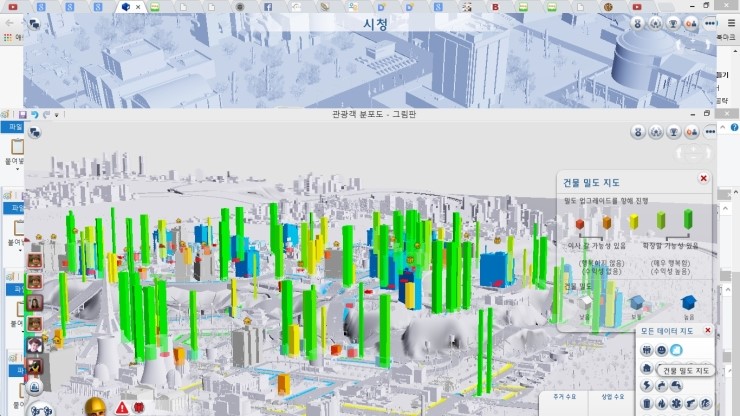Open chat bubble in the upper 시청 view
Screen dimensions: 740x416
tap(34, 24)
